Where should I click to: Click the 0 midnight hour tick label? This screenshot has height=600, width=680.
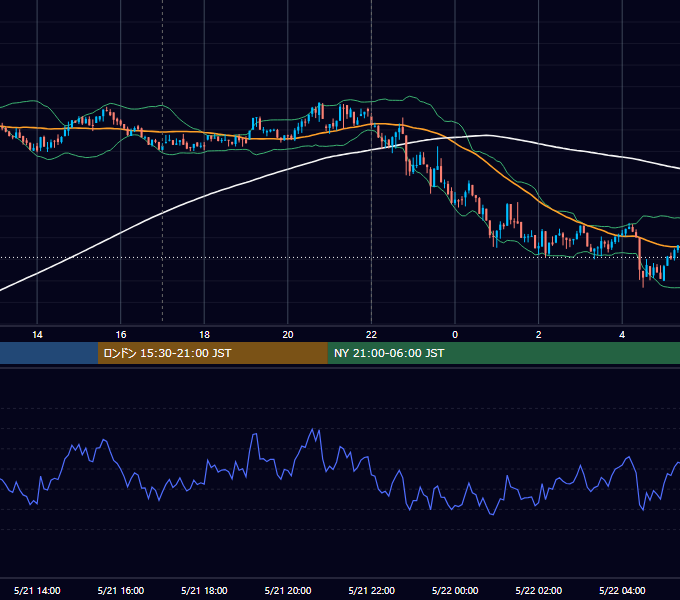coord(455,335)
